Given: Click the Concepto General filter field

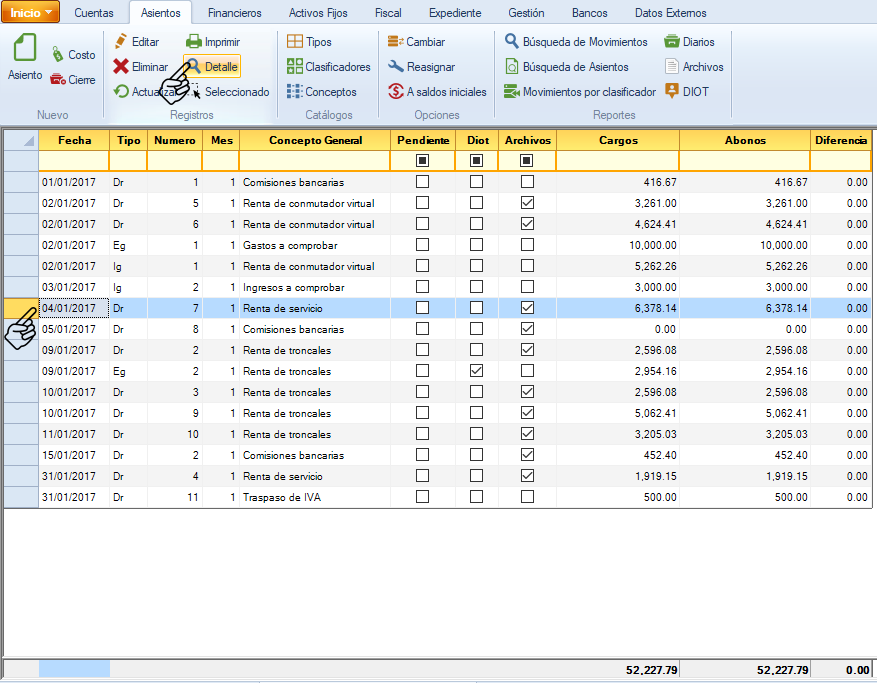Looking at the screenshot, I should pyautogui.click(x=314, y=161).
